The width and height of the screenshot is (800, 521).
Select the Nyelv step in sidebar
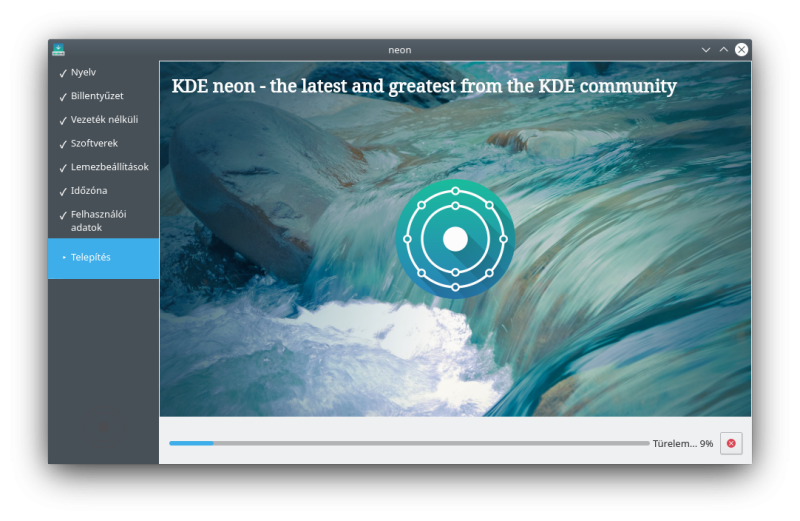click(x=84, y=72)
